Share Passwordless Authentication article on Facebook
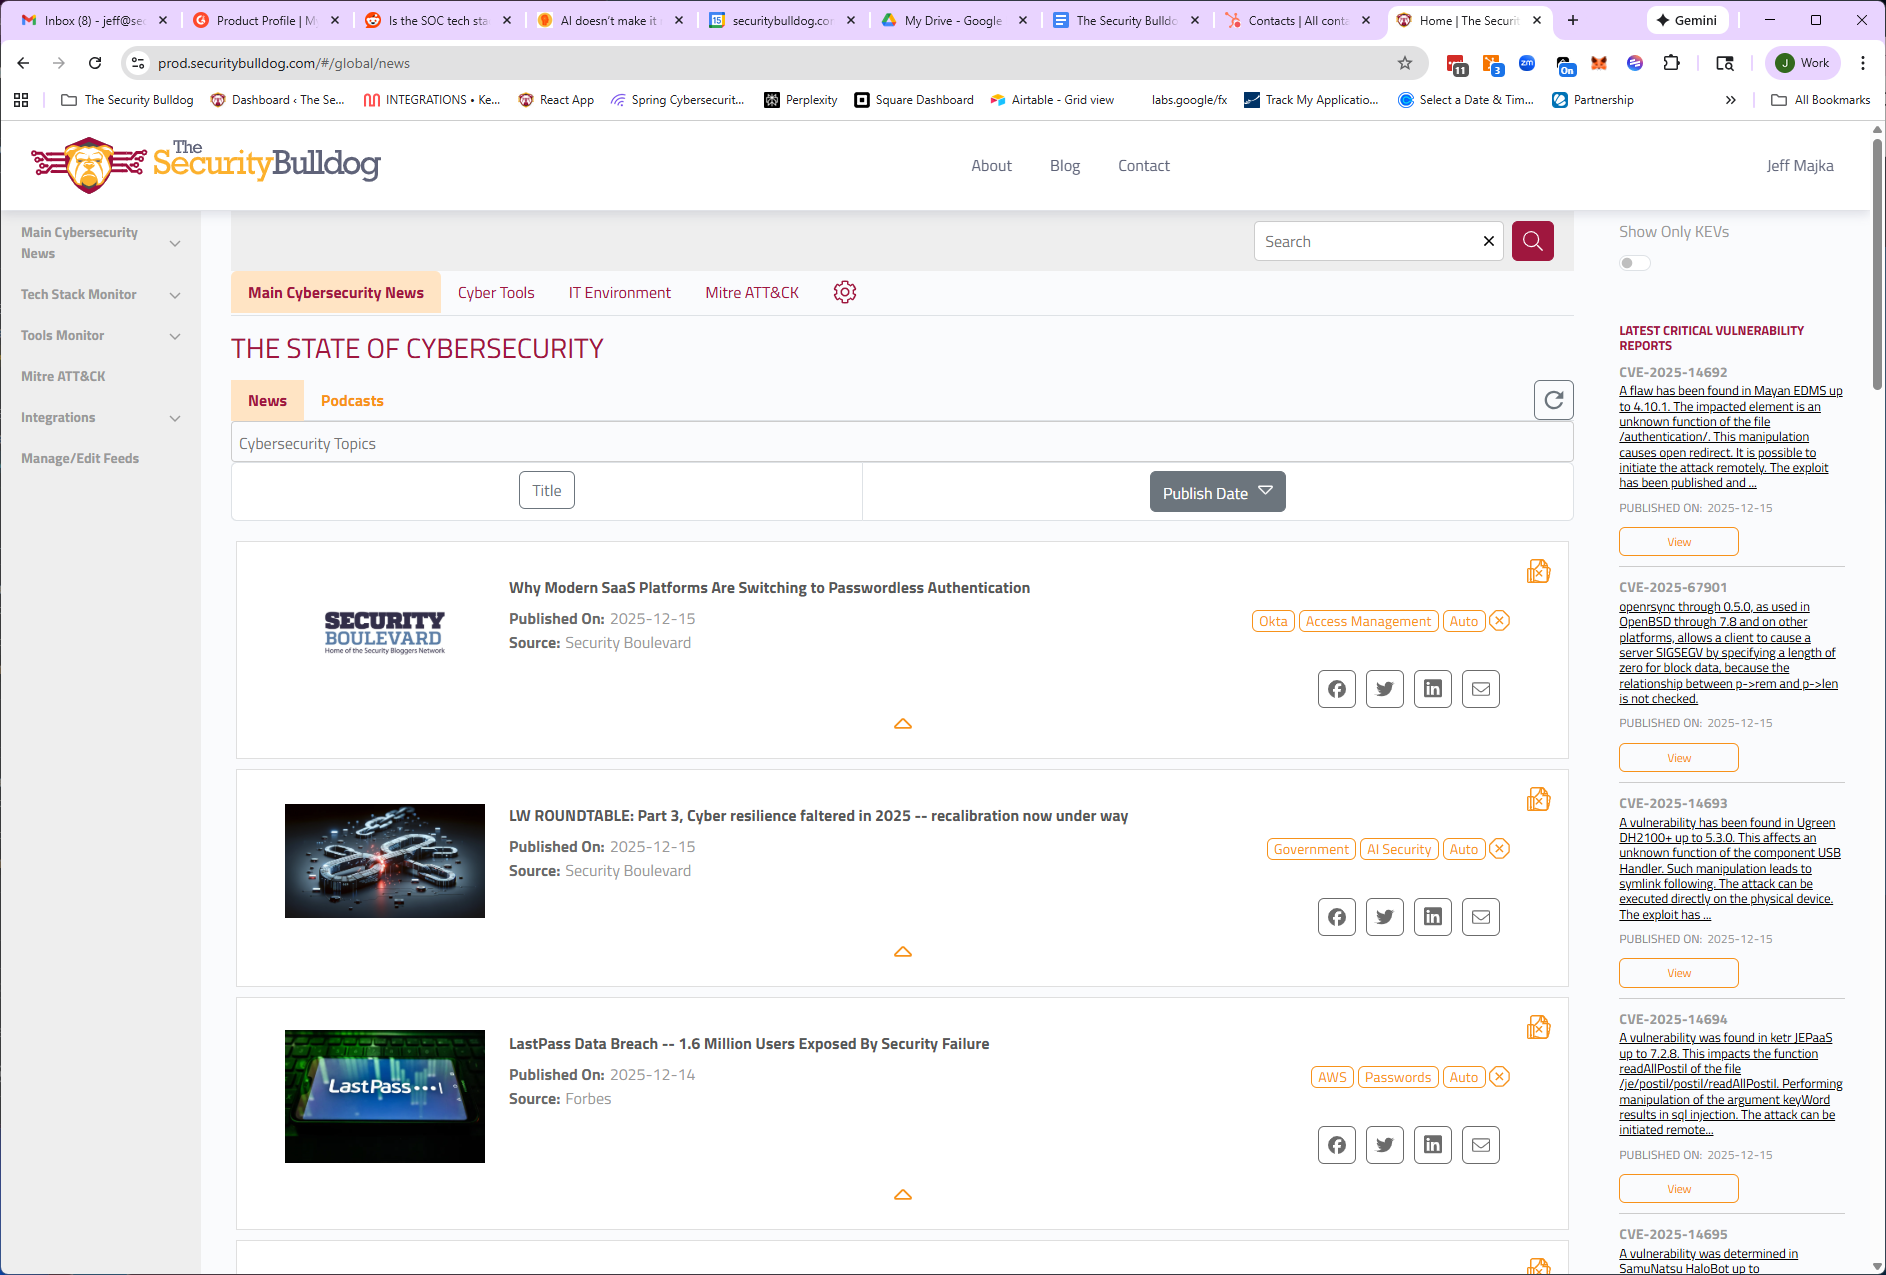This screenshot has height=1275, width=1886. (1337, 689)
